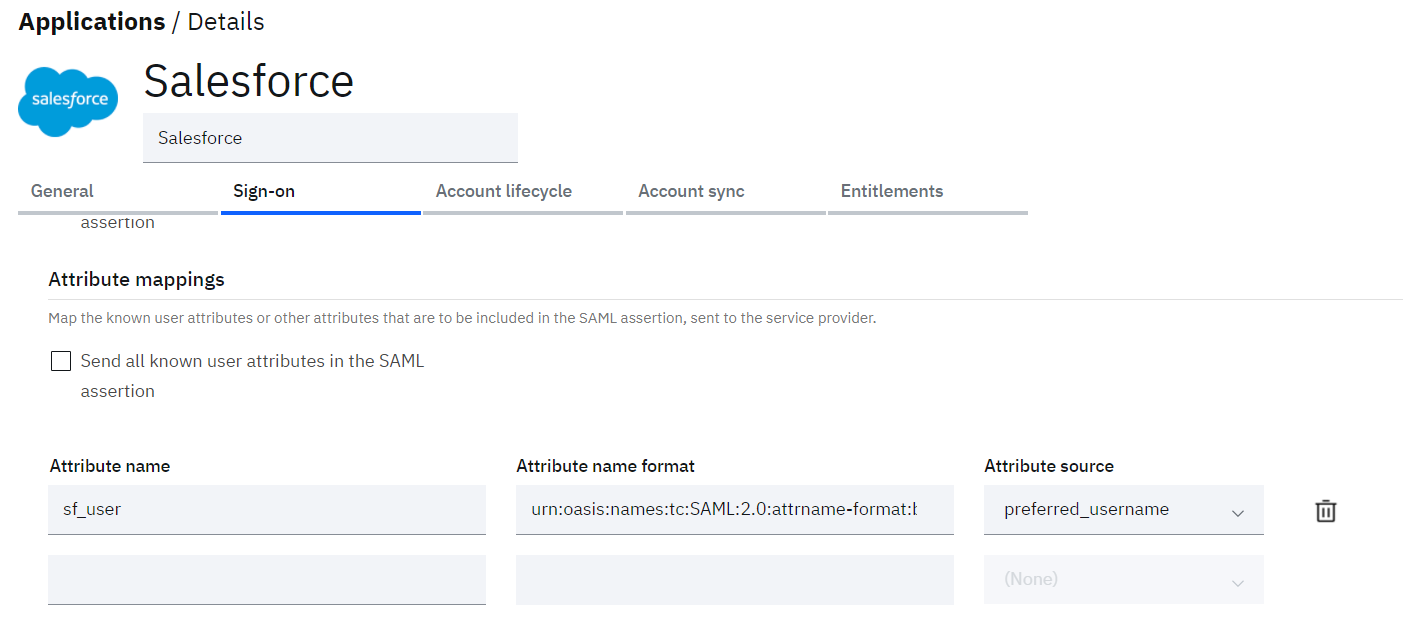Screen dimensions: 1403x617
Task: Click the Details breadcrumb text
Action: pos(226,22)
